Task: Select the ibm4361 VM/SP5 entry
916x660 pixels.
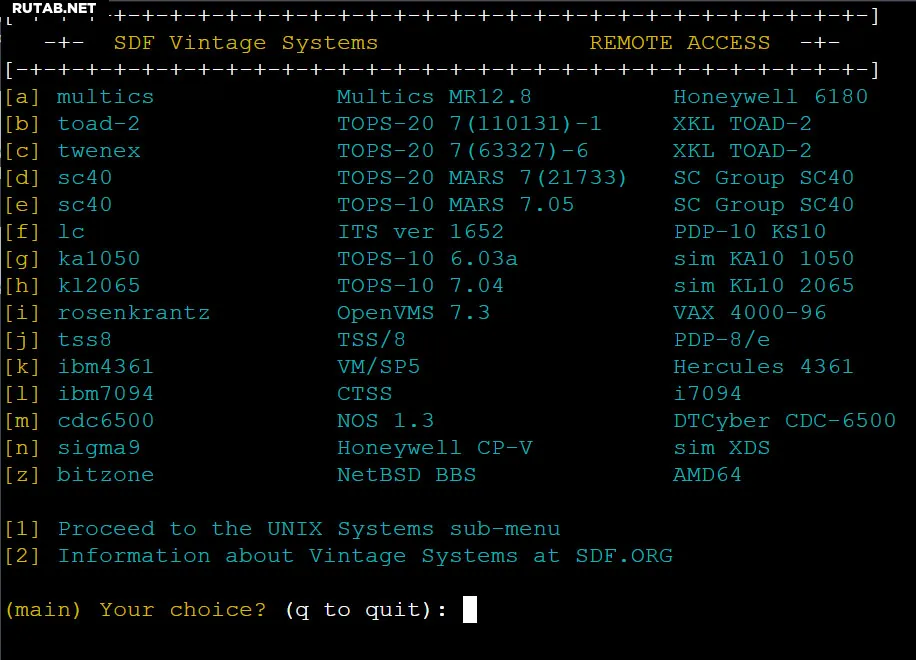Action: coord(105,367)
